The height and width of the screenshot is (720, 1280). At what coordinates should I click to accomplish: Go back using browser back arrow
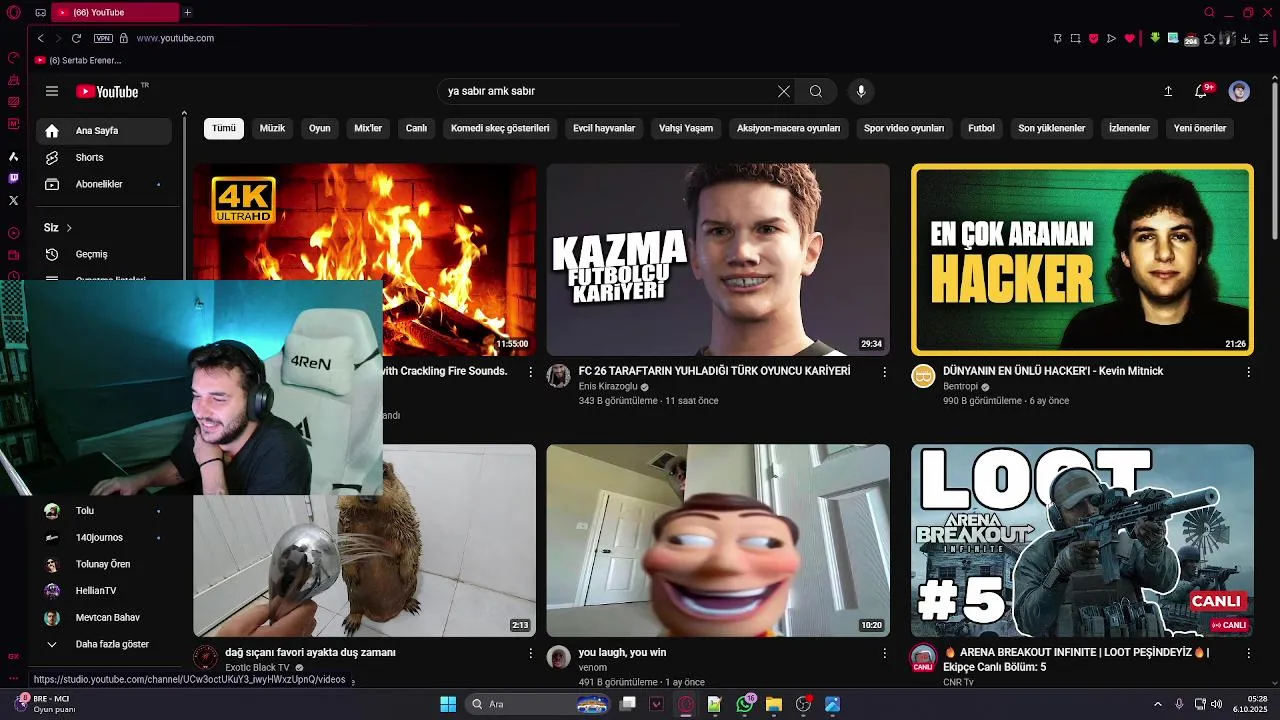[x=40, y=38]
